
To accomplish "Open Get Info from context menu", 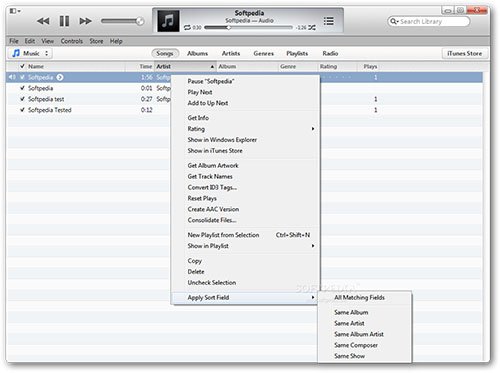I will (245, 118).
